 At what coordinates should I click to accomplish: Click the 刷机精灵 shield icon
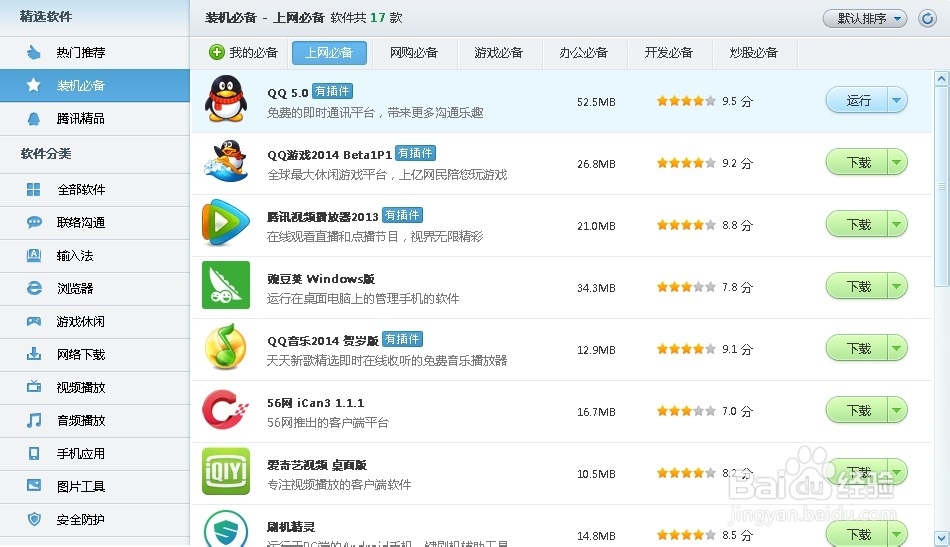[x=226, y=529]
